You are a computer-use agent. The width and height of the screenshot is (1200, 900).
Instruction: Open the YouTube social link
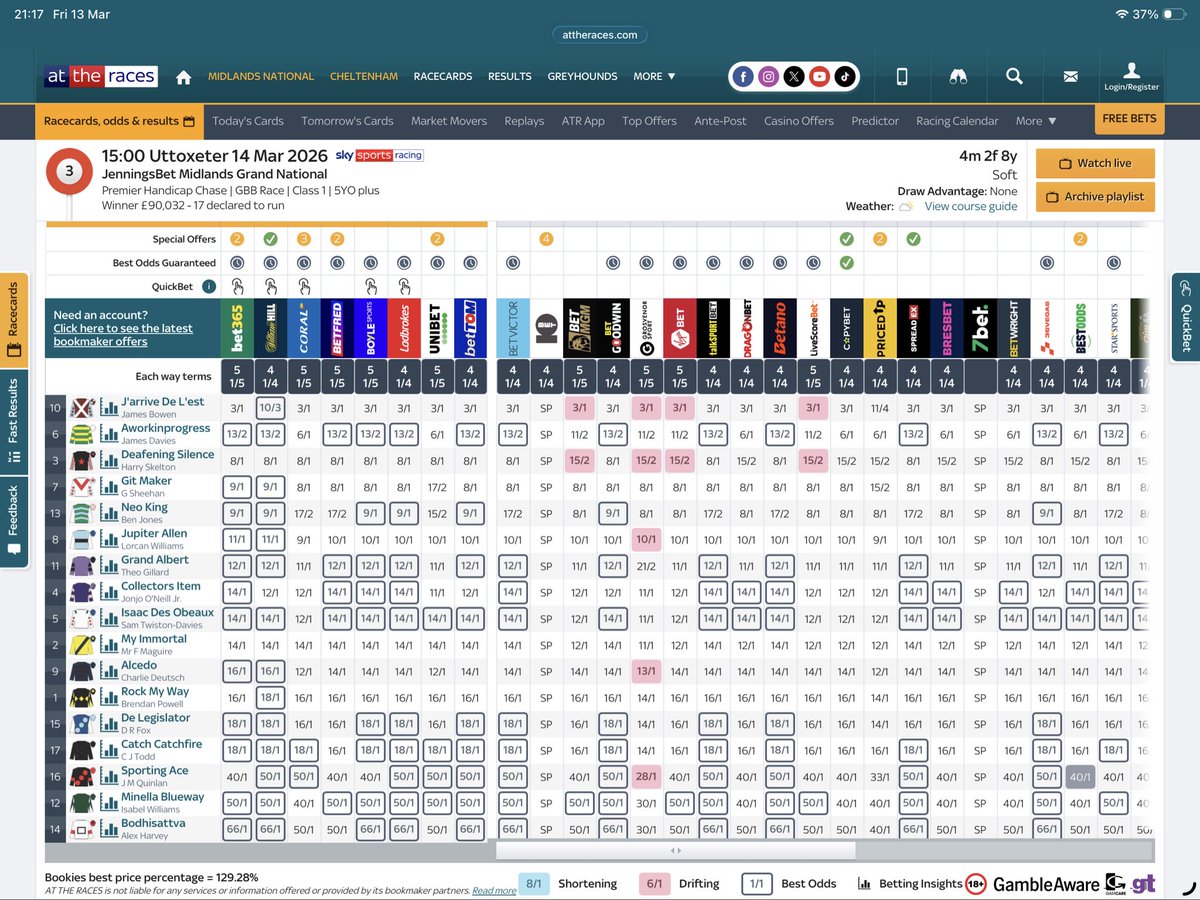(x=820, y=77)
